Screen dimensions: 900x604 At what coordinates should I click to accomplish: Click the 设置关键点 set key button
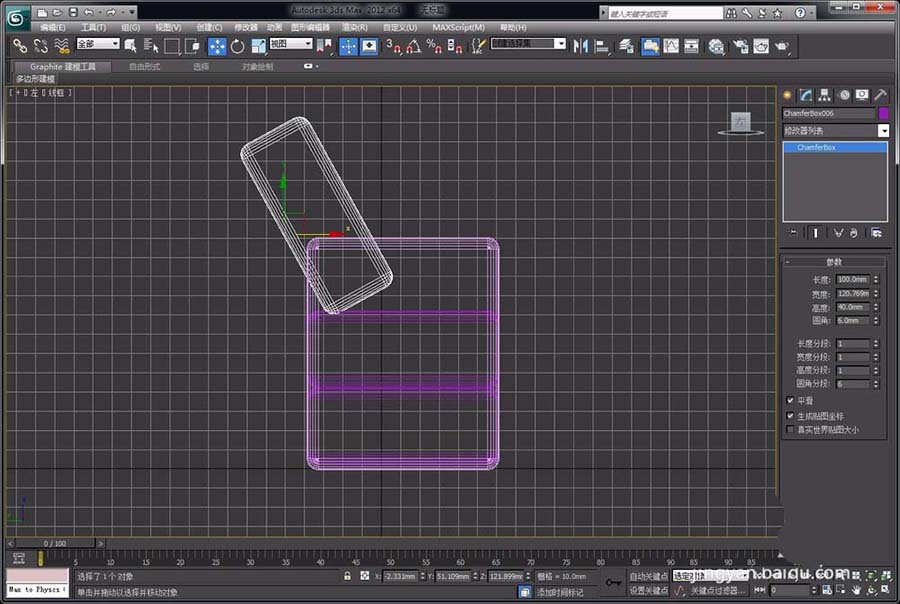tap(648, 590)
